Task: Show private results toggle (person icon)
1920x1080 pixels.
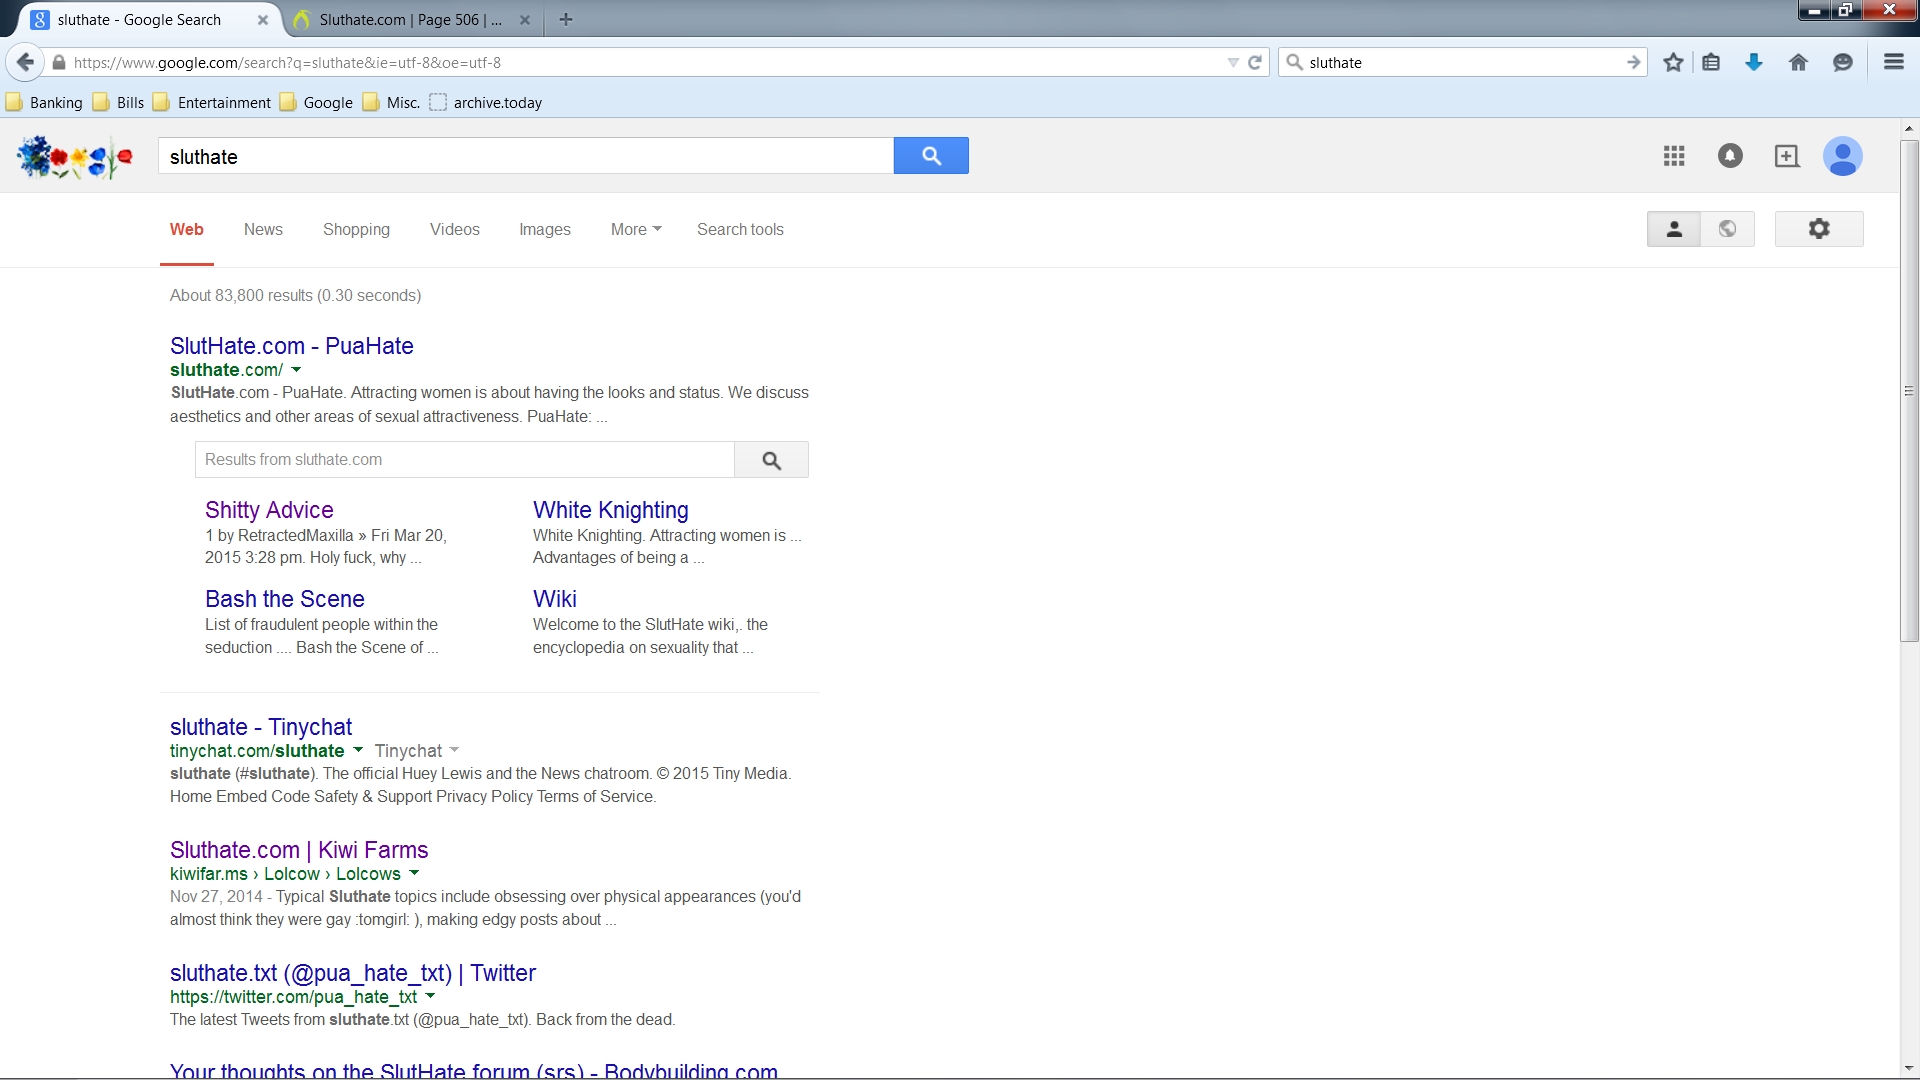Action: (x=1674, y=229)
